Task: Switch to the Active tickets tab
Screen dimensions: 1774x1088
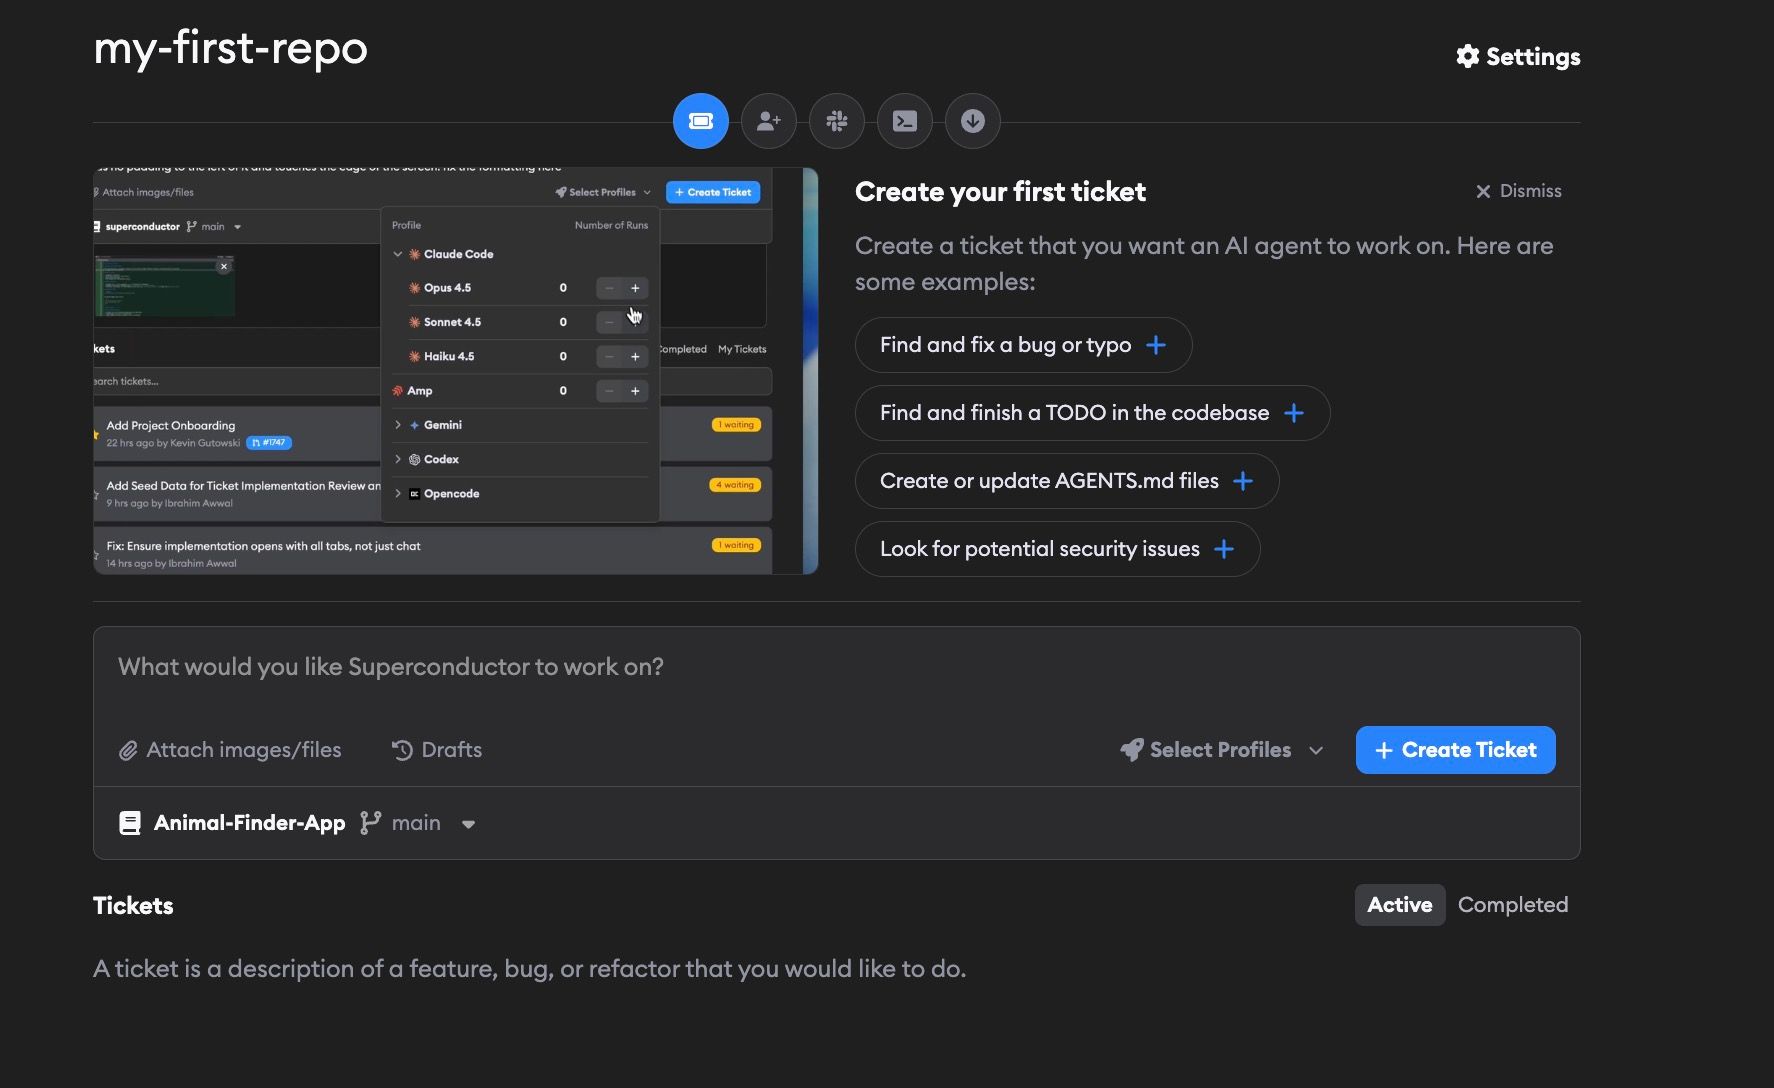Action: pos(1400,905)
